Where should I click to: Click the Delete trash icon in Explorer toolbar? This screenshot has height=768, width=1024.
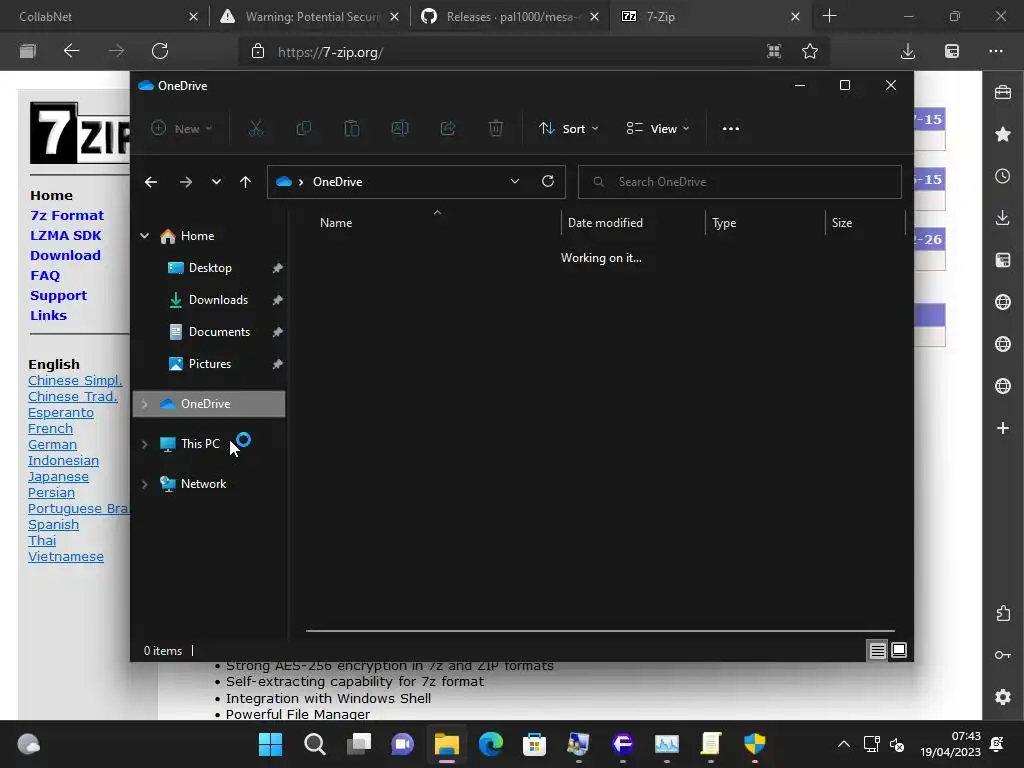[496, 129]
